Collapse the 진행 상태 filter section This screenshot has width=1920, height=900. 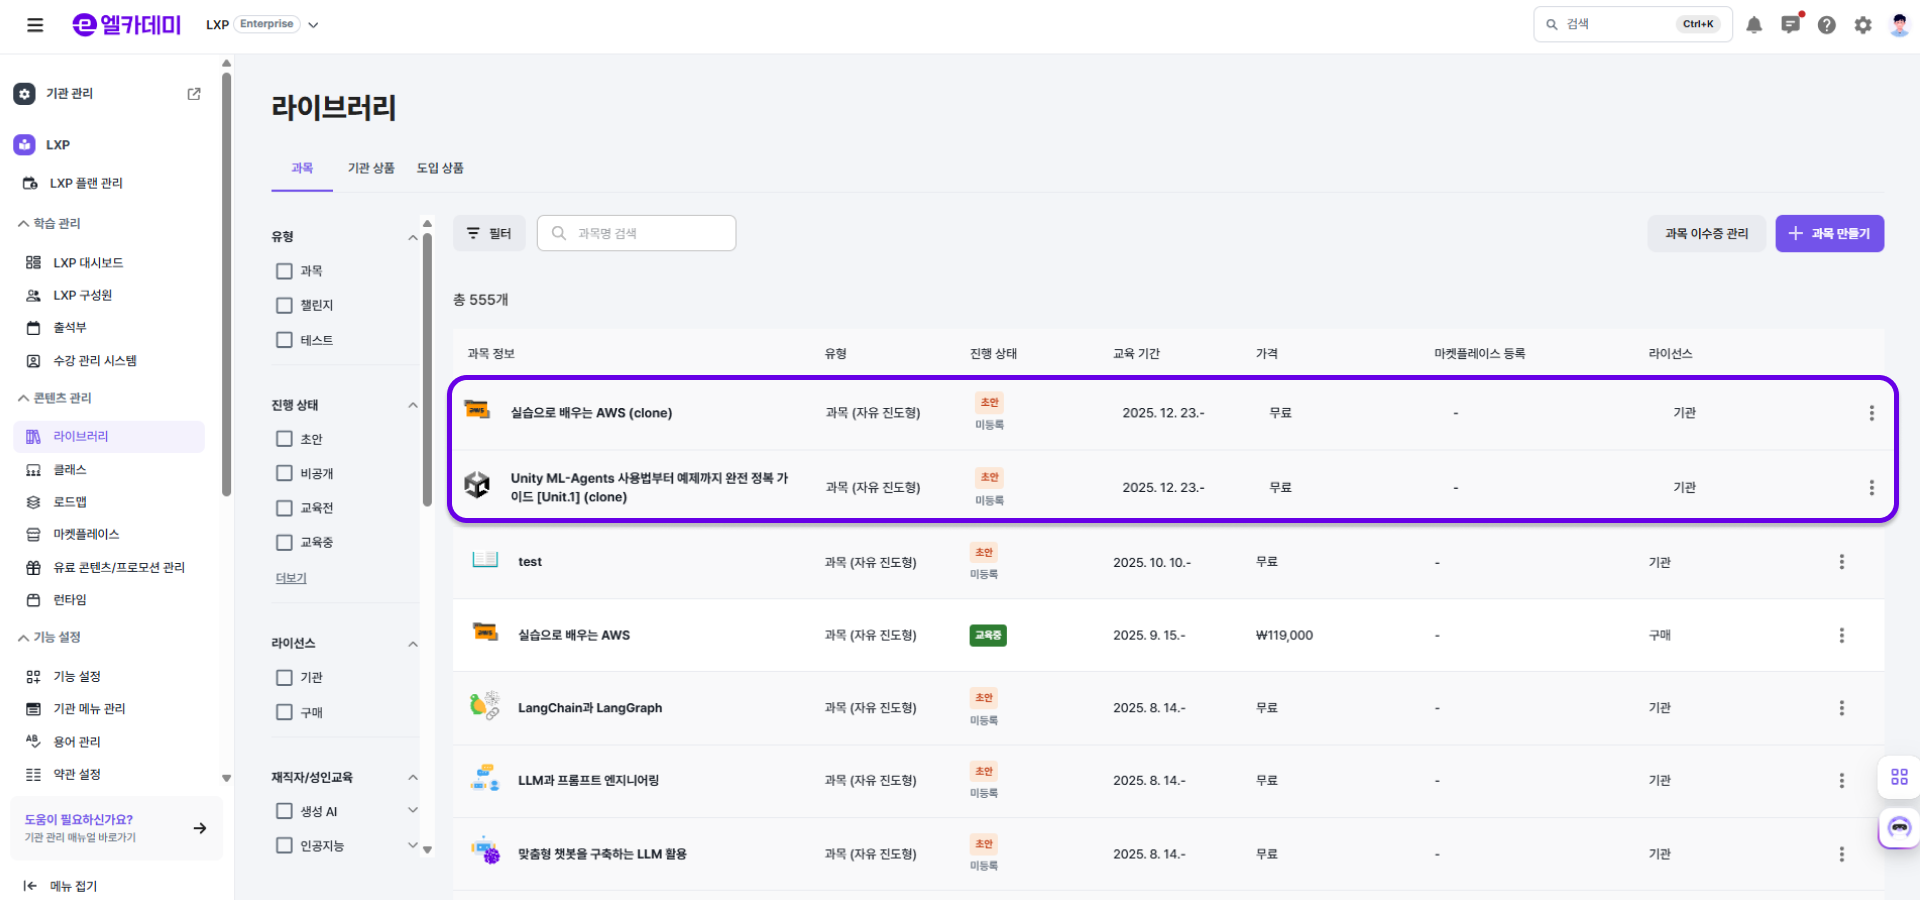point(412,405)
